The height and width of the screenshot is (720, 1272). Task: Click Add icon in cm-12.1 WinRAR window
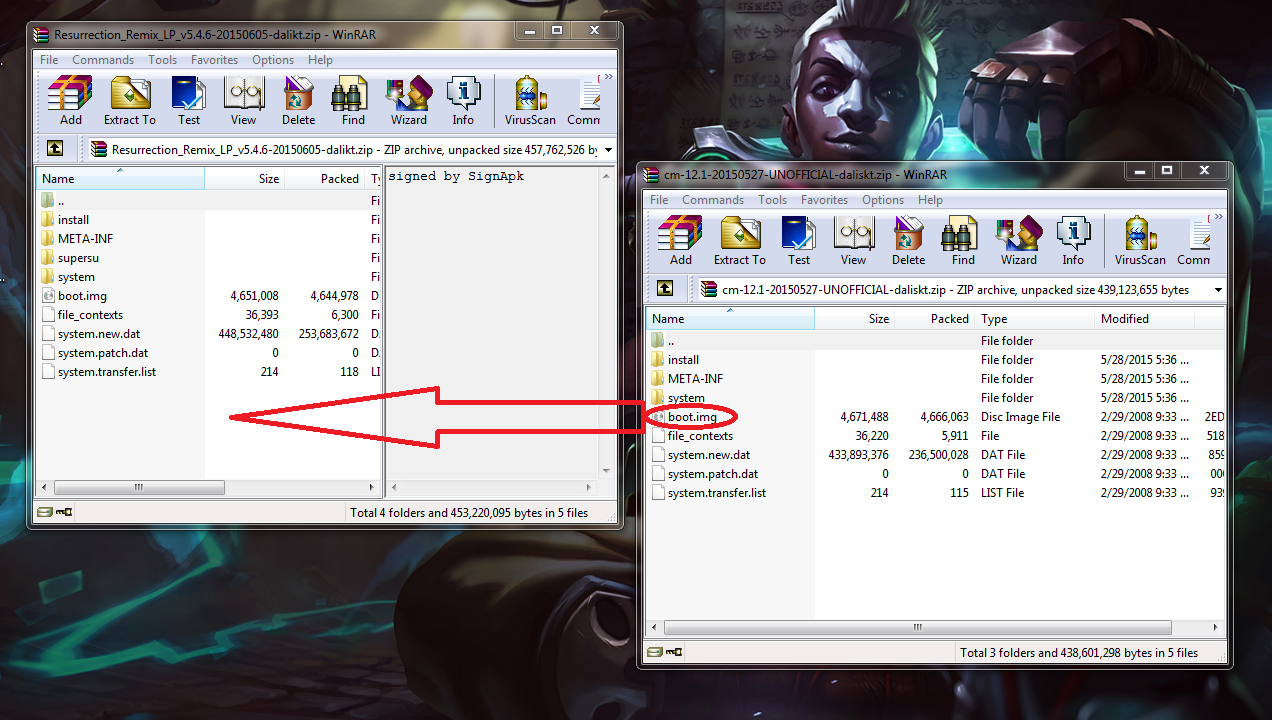point(680,240)
